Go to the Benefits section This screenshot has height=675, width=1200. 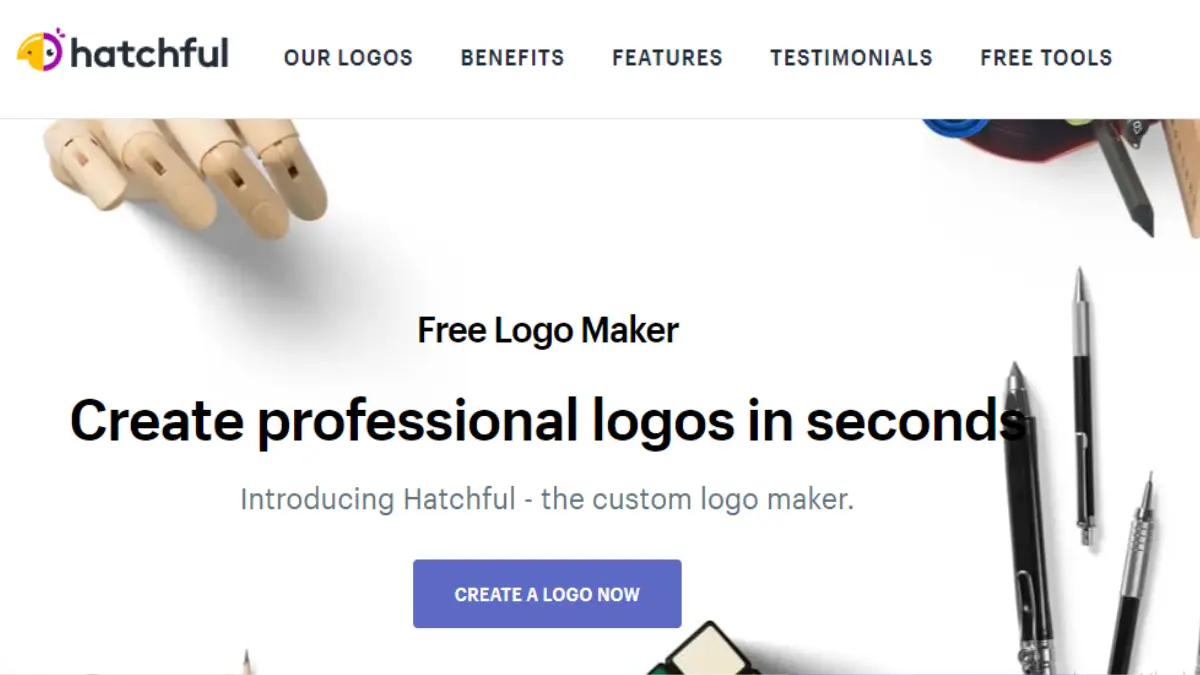point(512,58)
